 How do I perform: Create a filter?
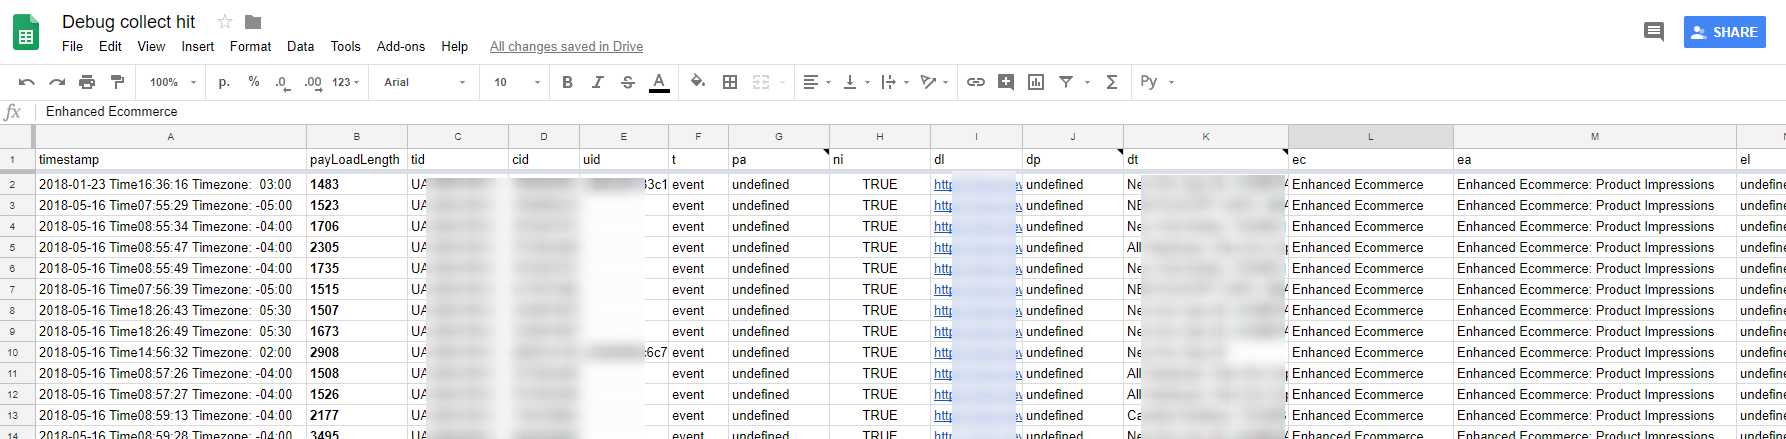click(x=1066, y=82)
